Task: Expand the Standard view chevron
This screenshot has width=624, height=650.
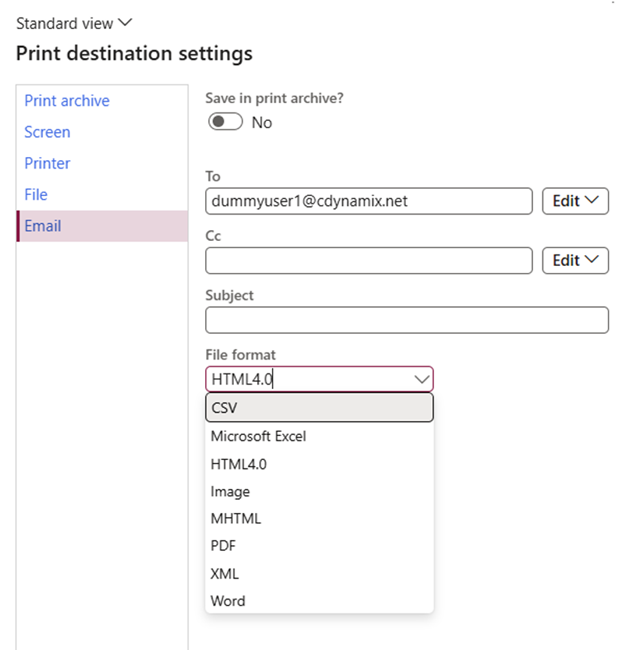Action: [125, 22]
